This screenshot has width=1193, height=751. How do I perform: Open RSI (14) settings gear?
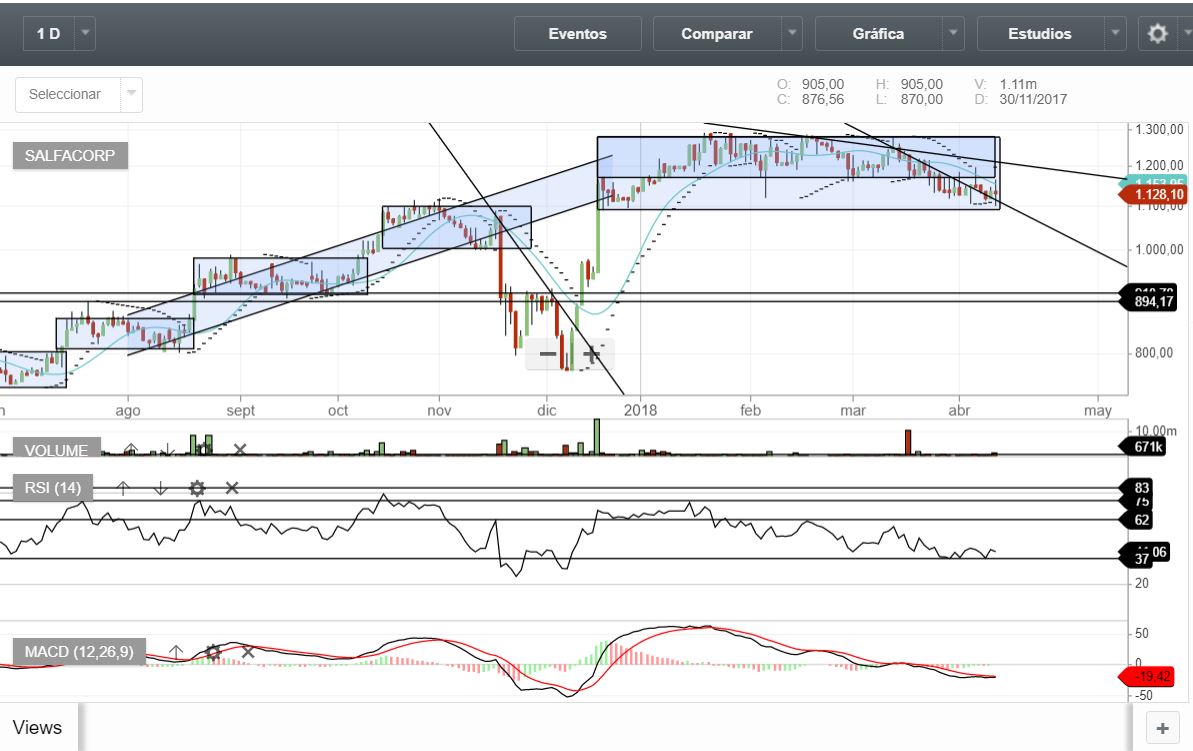(197, 488)
